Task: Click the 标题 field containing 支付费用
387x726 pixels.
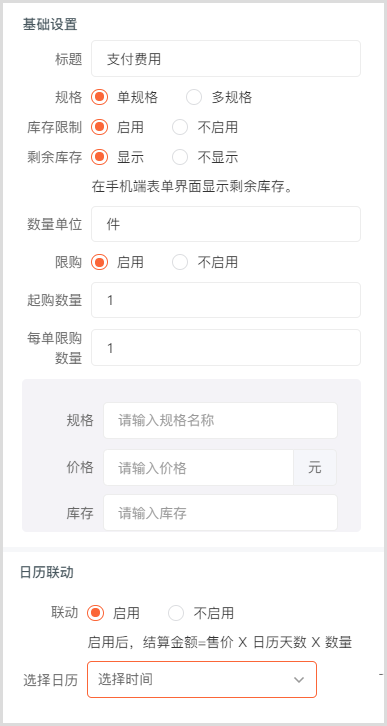Action: point(226,58)
